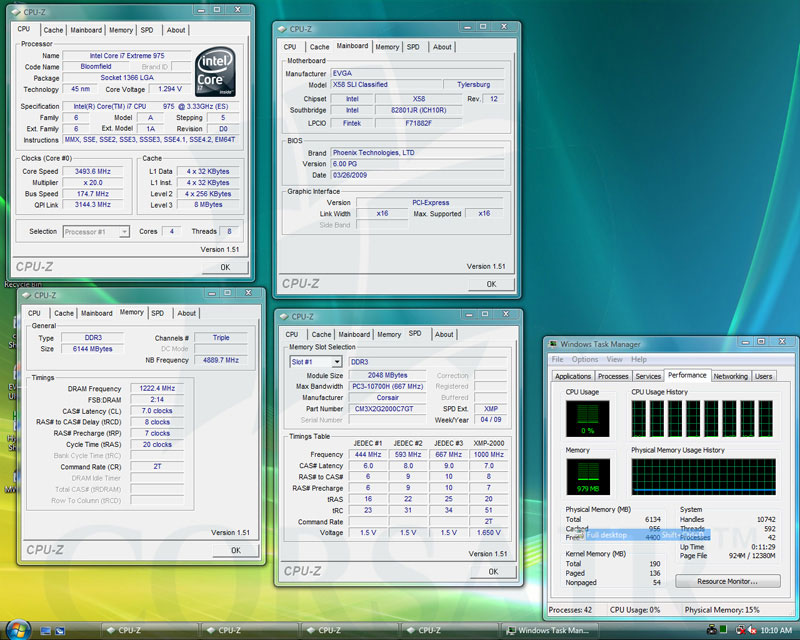Screen dimensions: 800x640
Task: Click the motherboard Manufacturer field EVGA
Action: (x=417, y=73)
